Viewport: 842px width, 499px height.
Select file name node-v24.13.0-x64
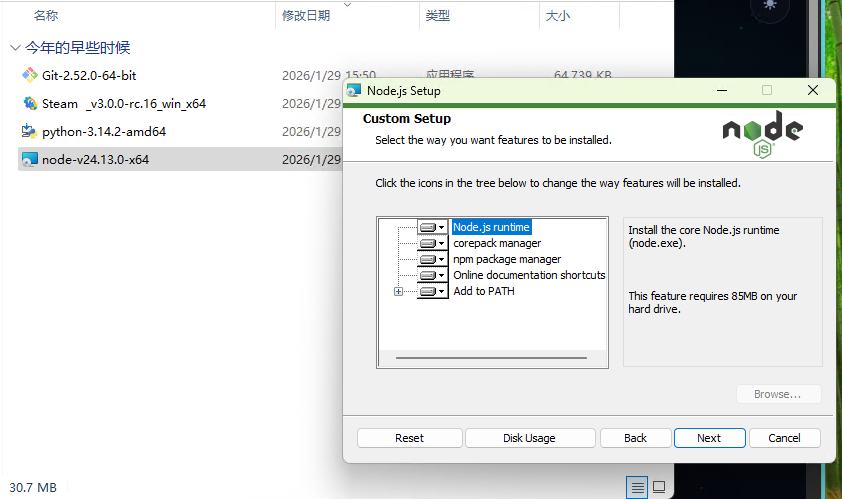pos(96,160)
